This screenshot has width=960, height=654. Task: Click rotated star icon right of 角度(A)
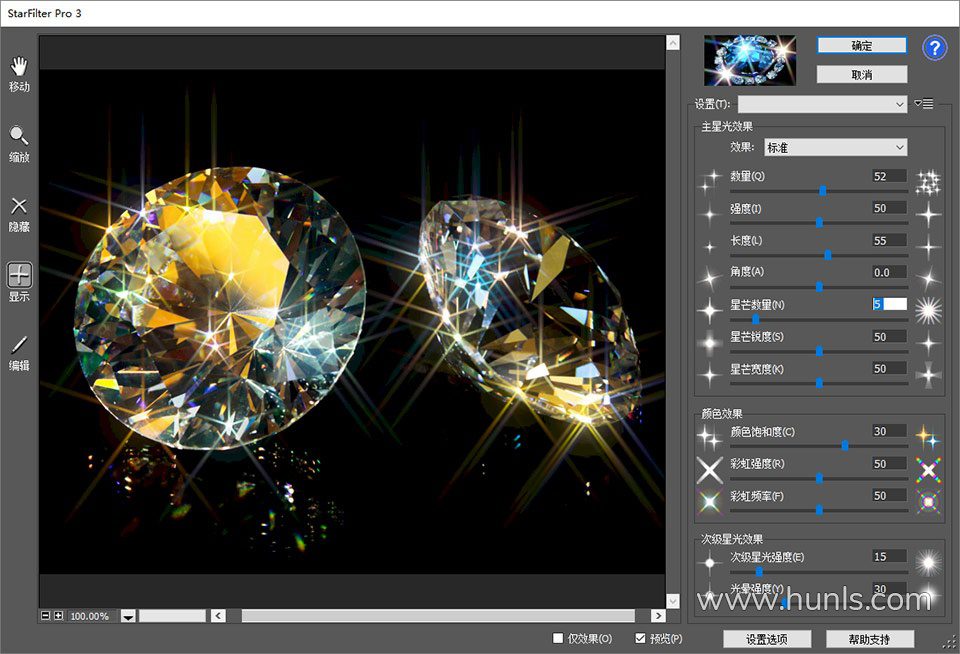(928, 279)
